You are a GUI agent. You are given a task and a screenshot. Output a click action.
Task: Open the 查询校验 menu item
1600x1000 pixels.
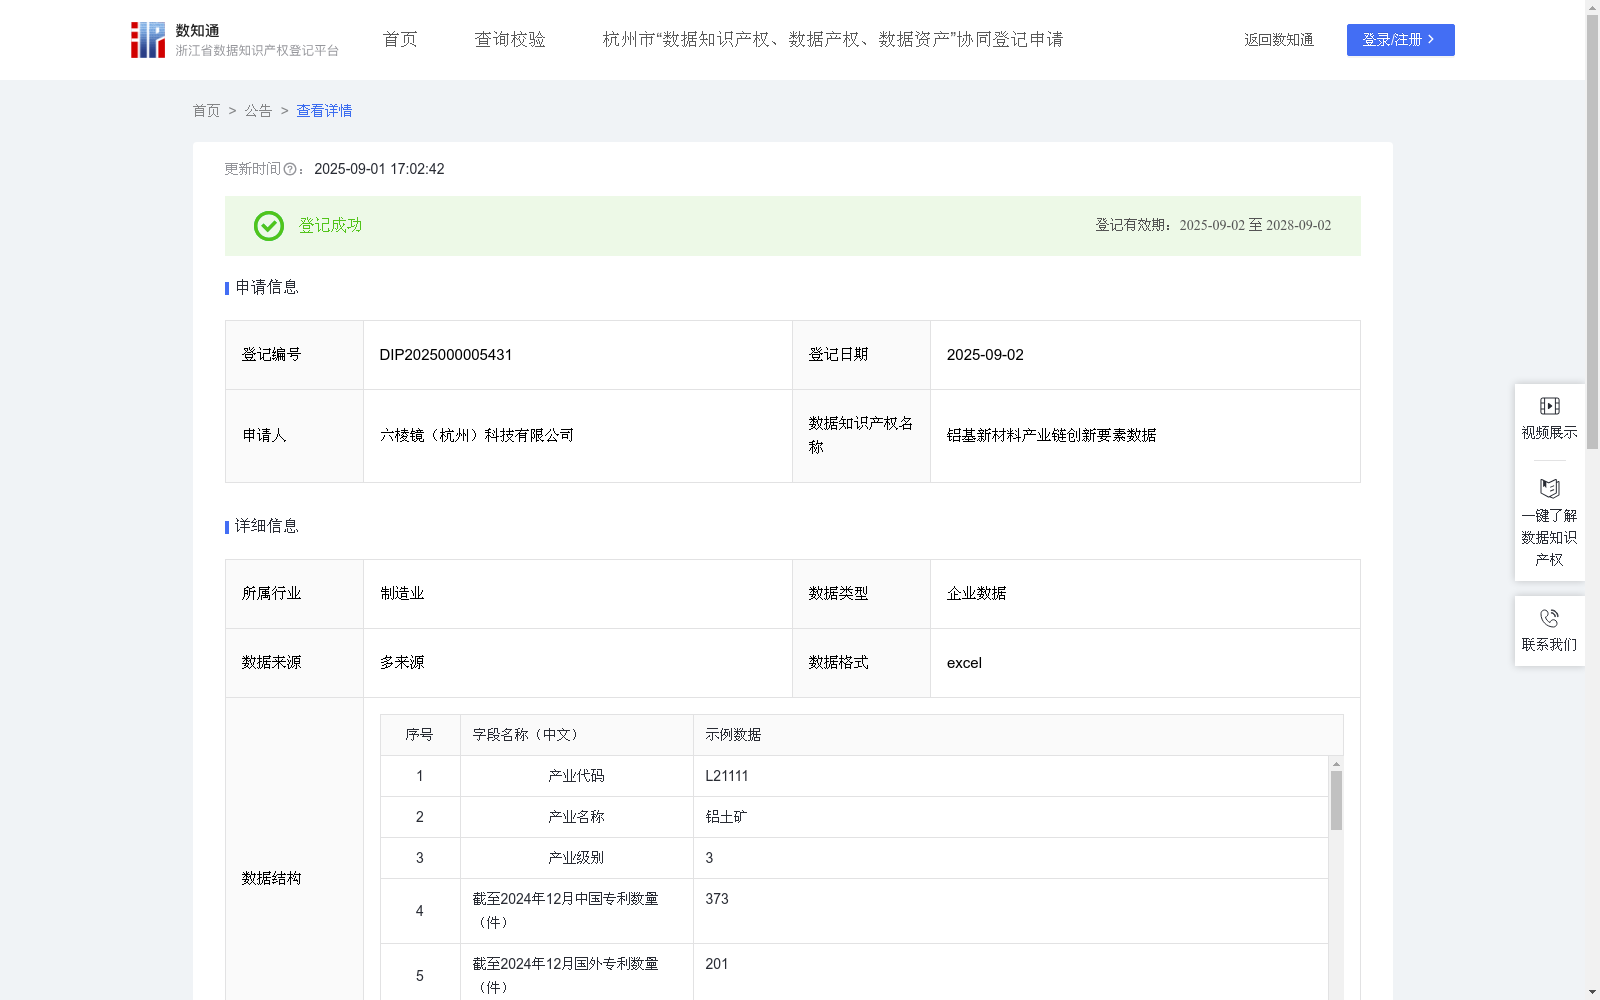pos(510,40)
